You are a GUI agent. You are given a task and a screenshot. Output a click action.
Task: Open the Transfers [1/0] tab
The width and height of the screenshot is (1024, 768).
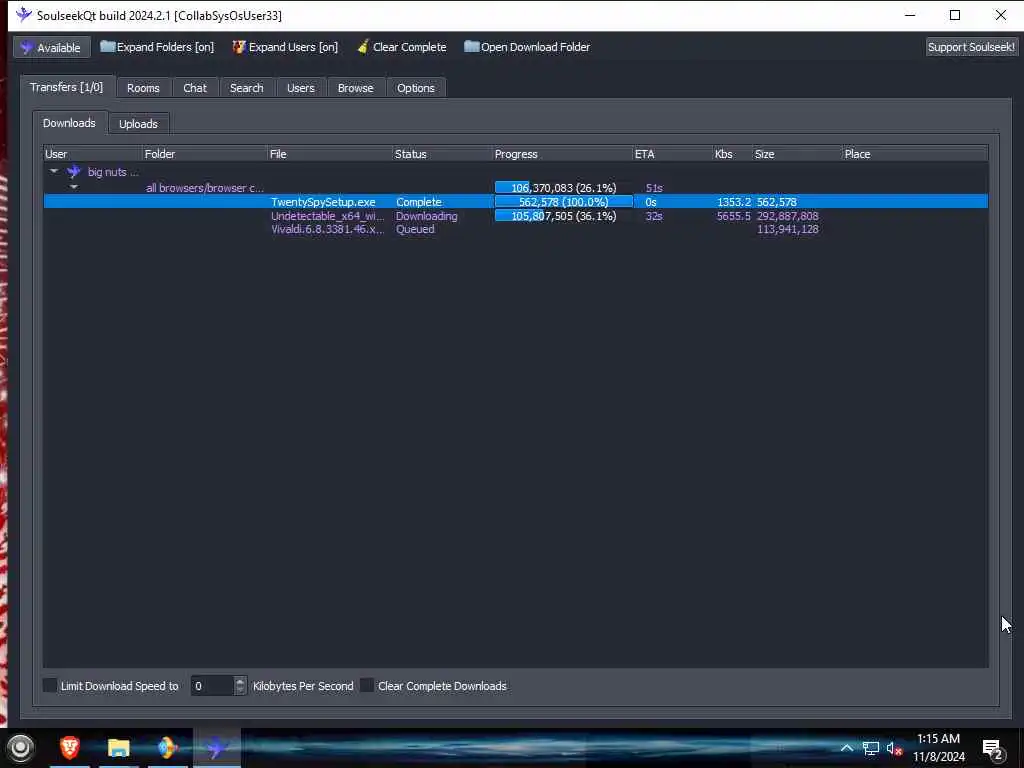(x=67, y=87)
